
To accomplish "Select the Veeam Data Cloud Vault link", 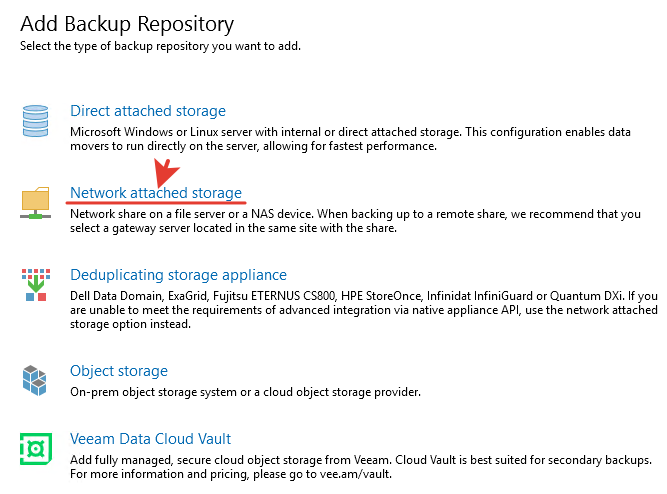I will tap(150, 439).
